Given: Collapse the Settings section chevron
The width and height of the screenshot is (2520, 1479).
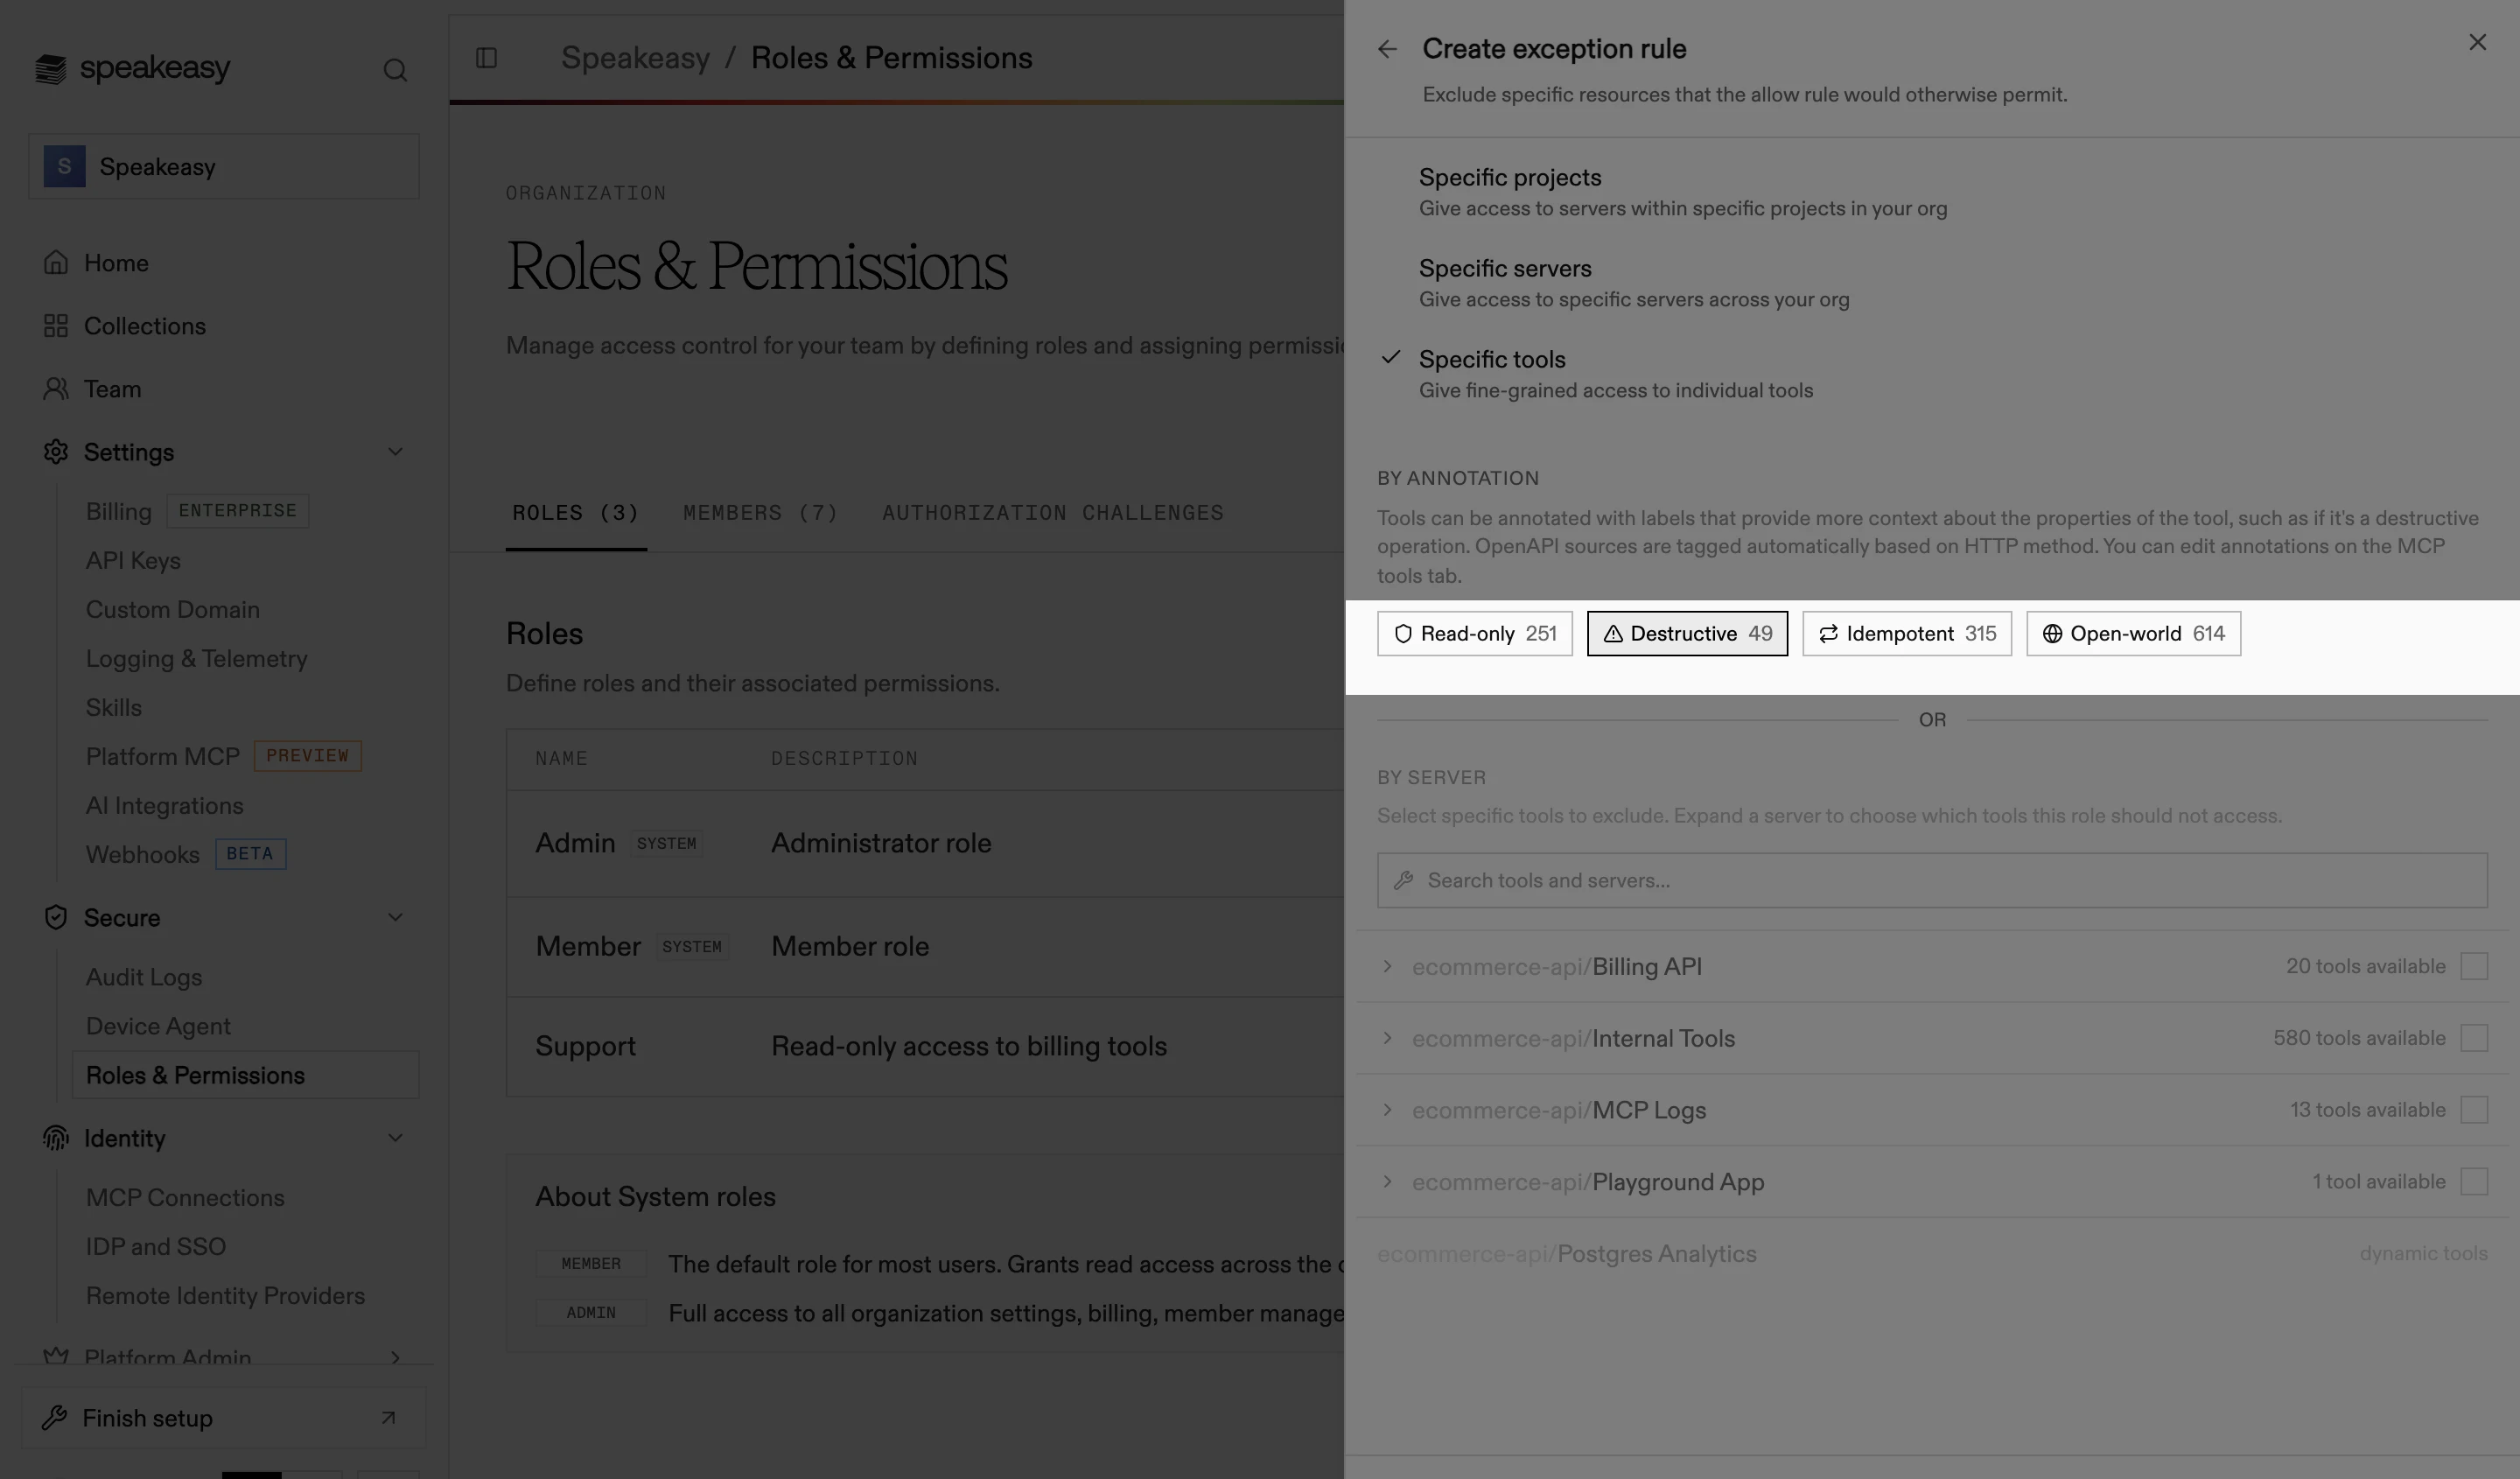Looking at the screenshot, I should click(395, 452).
